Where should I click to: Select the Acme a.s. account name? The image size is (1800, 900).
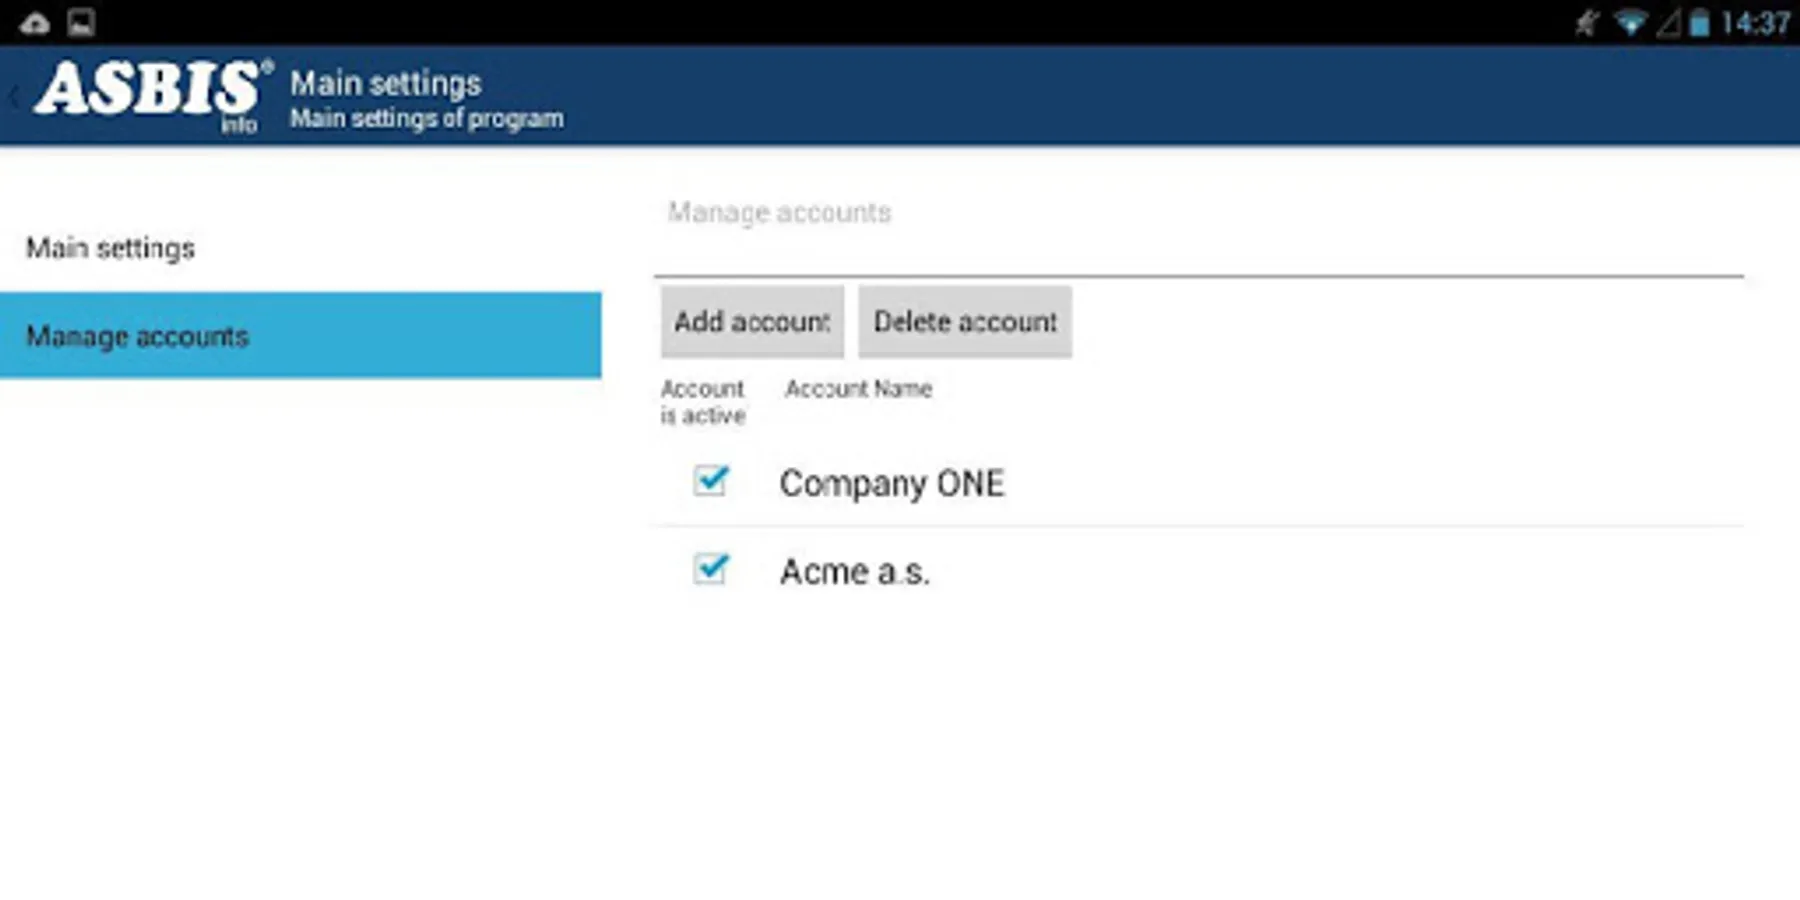click(x=855, y=571)
